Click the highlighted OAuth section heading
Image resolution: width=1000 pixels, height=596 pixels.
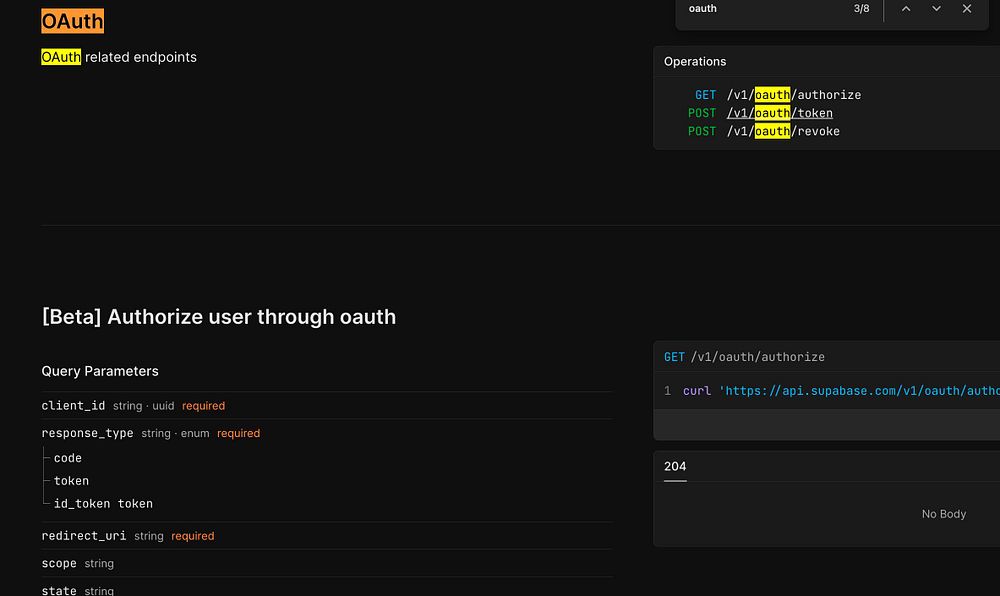point(73,21)
